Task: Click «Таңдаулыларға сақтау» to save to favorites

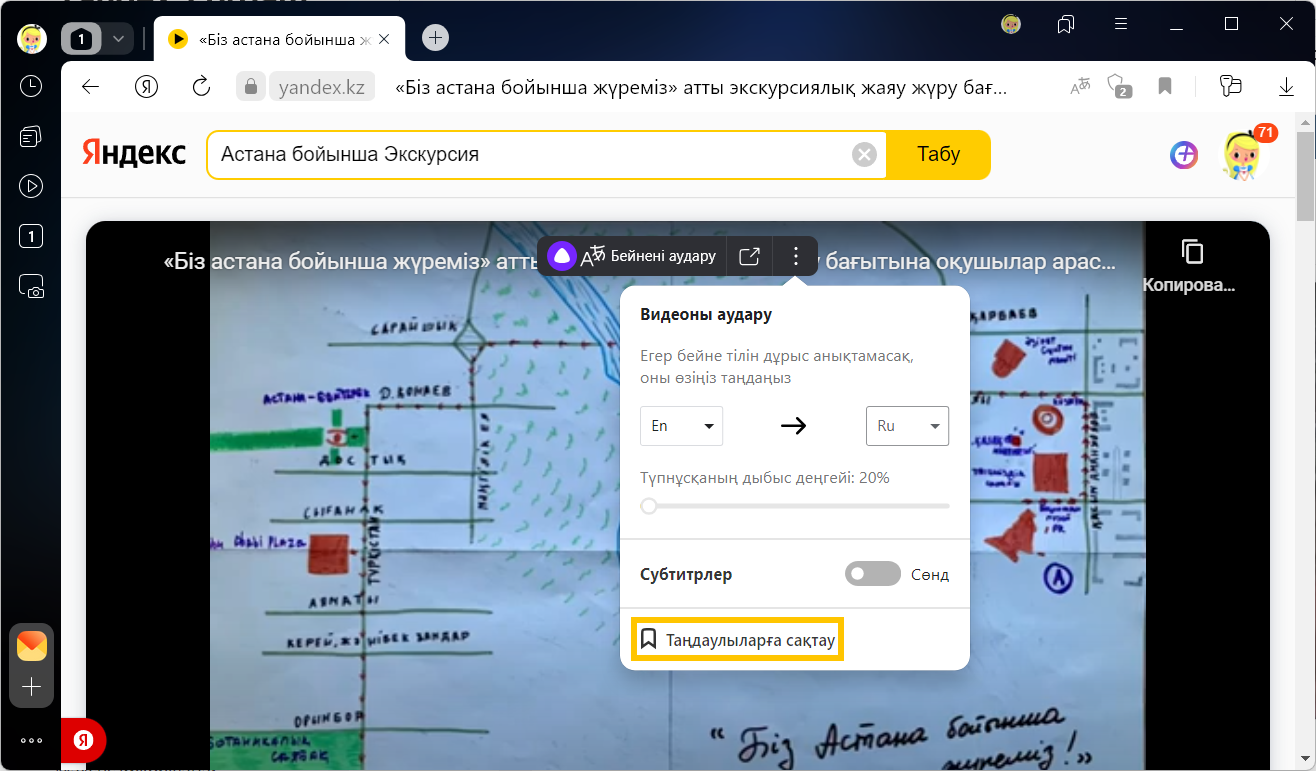Action: tap(738, 639)
